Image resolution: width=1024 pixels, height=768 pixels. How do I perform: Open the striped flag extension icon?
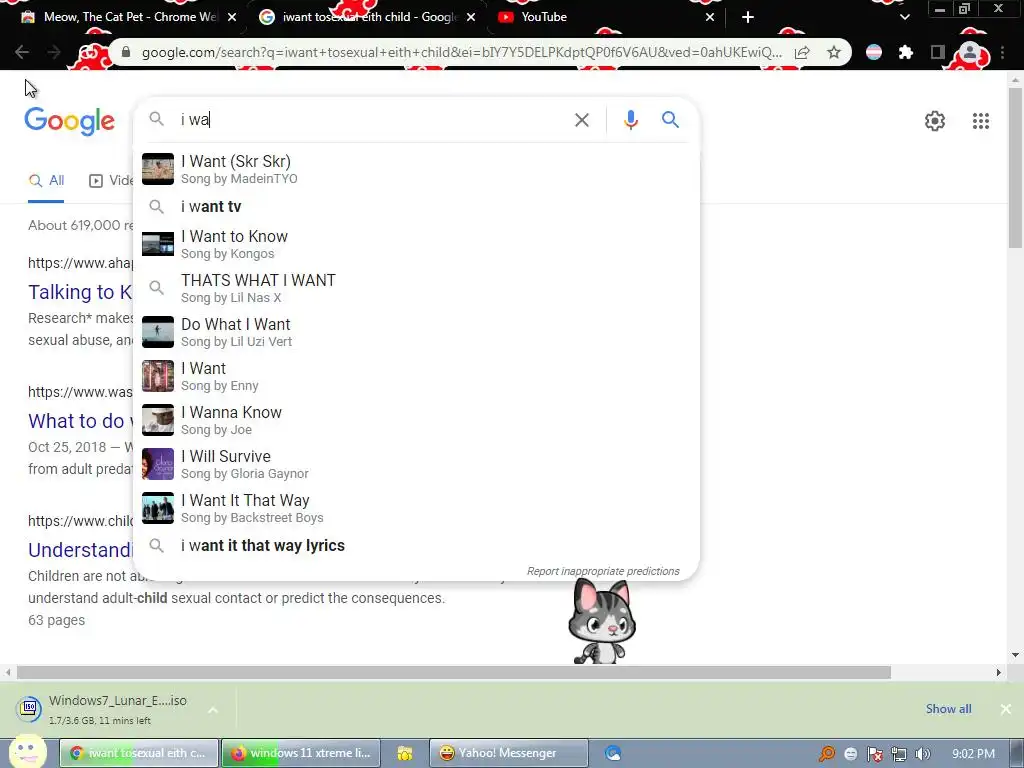(874, 52)
